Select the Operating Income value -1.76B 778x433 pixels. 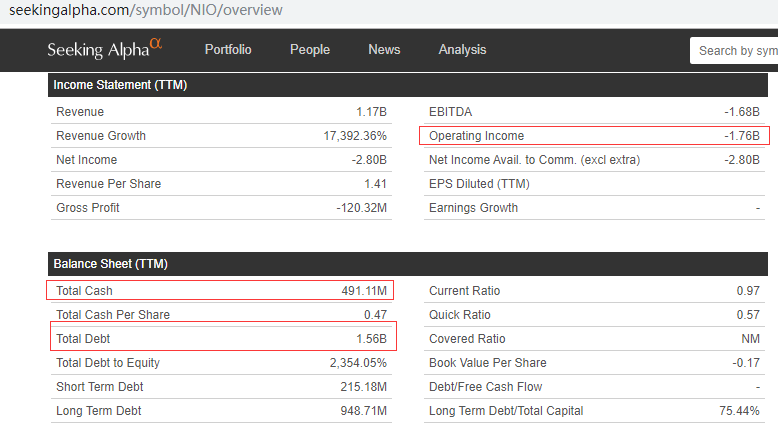click(x=742, y=136)
